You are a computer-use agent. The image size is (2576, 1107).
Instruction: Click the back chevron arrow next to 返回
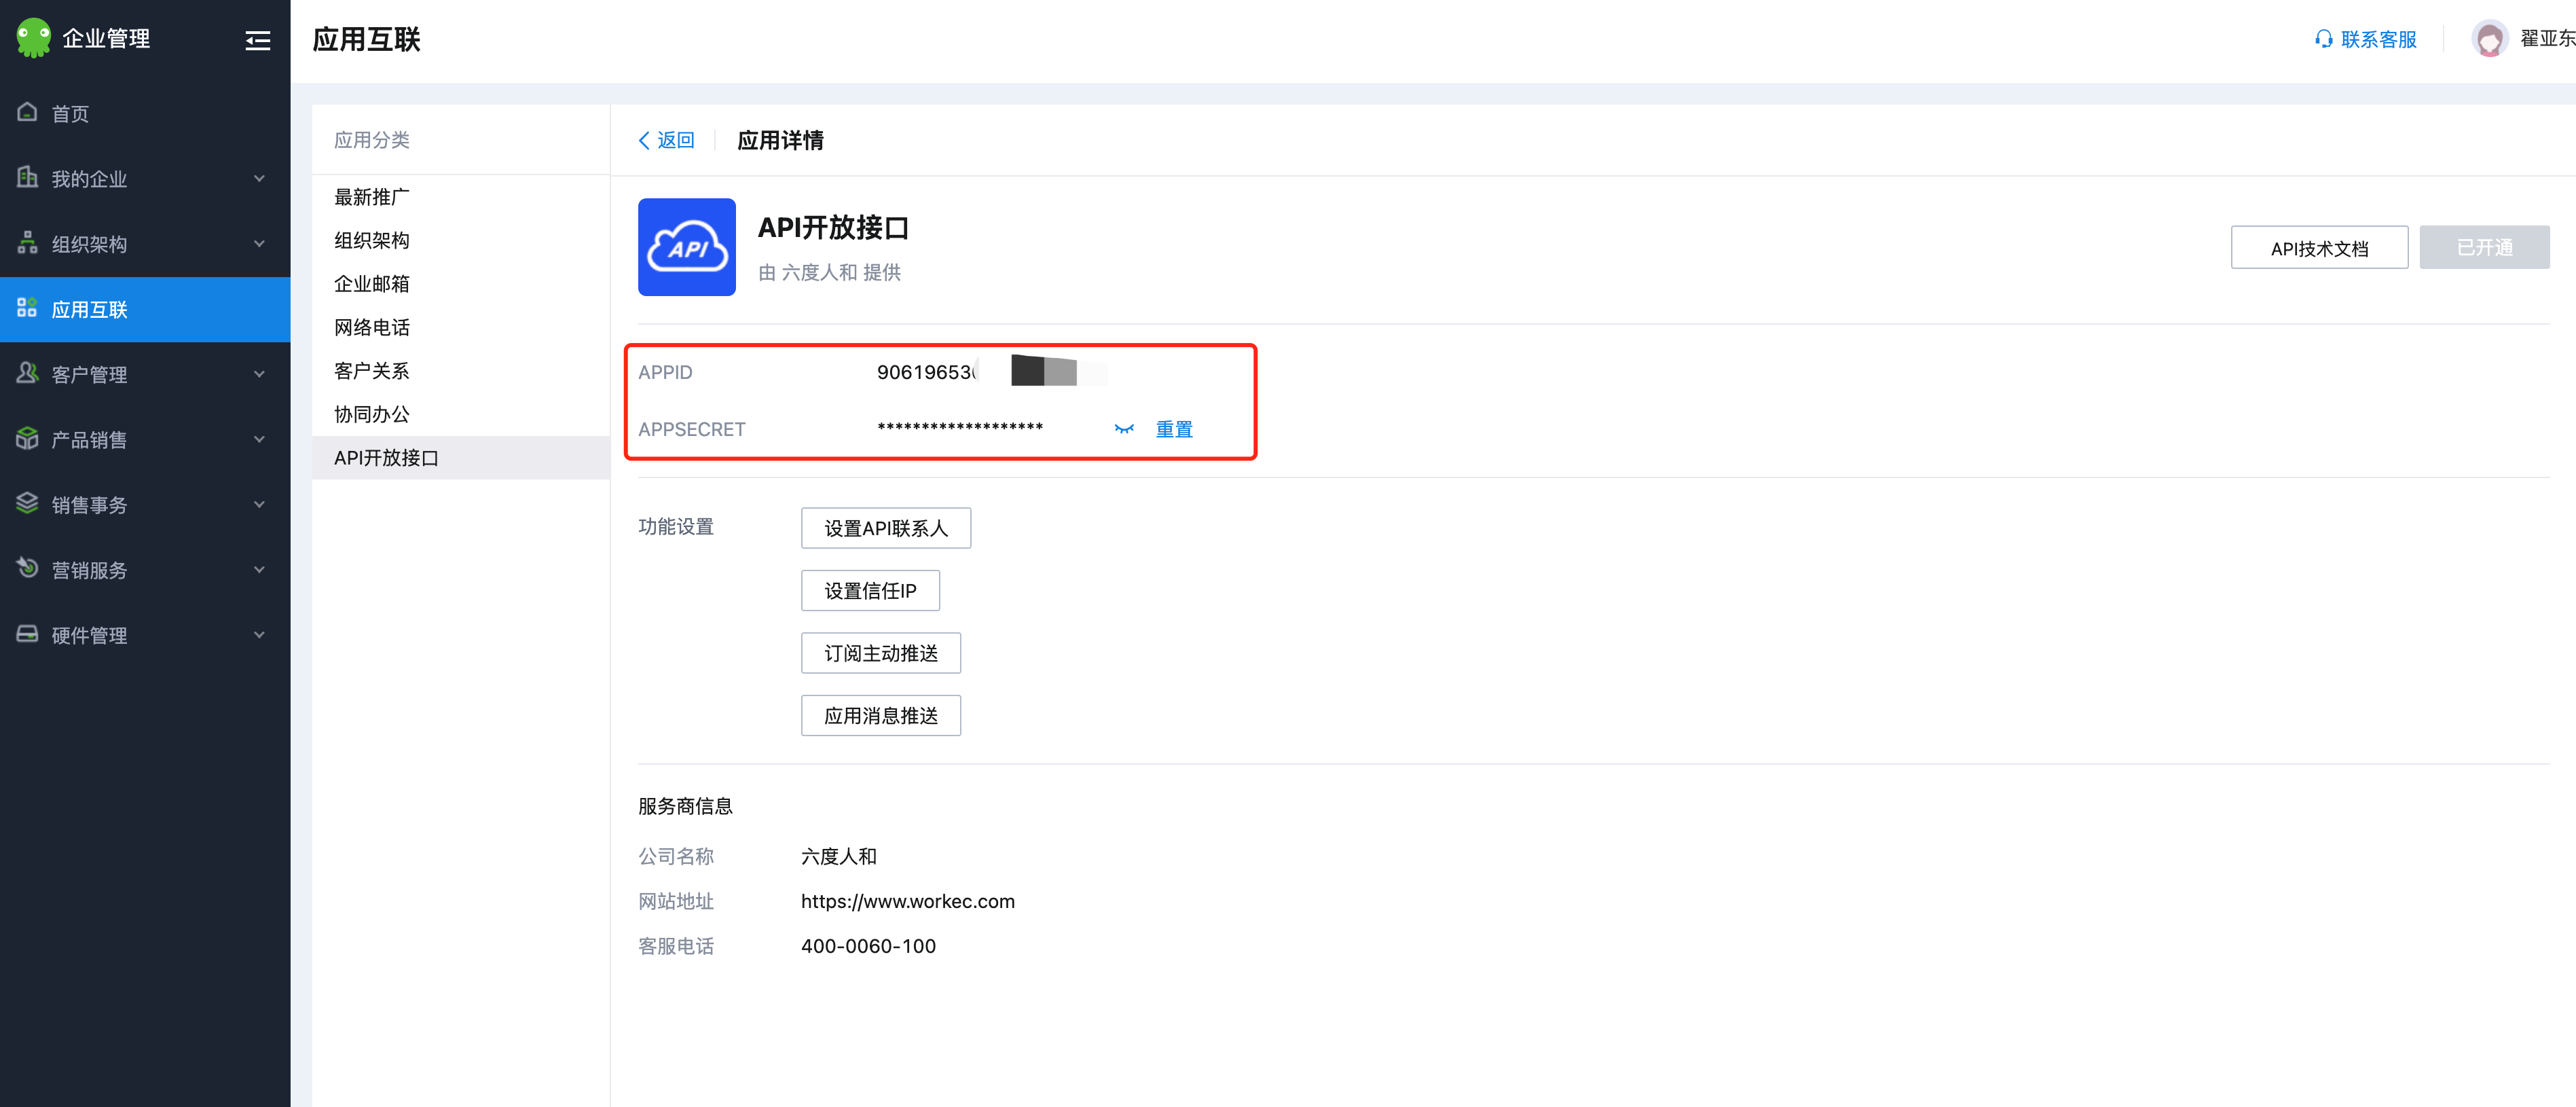tap(644, 141)
